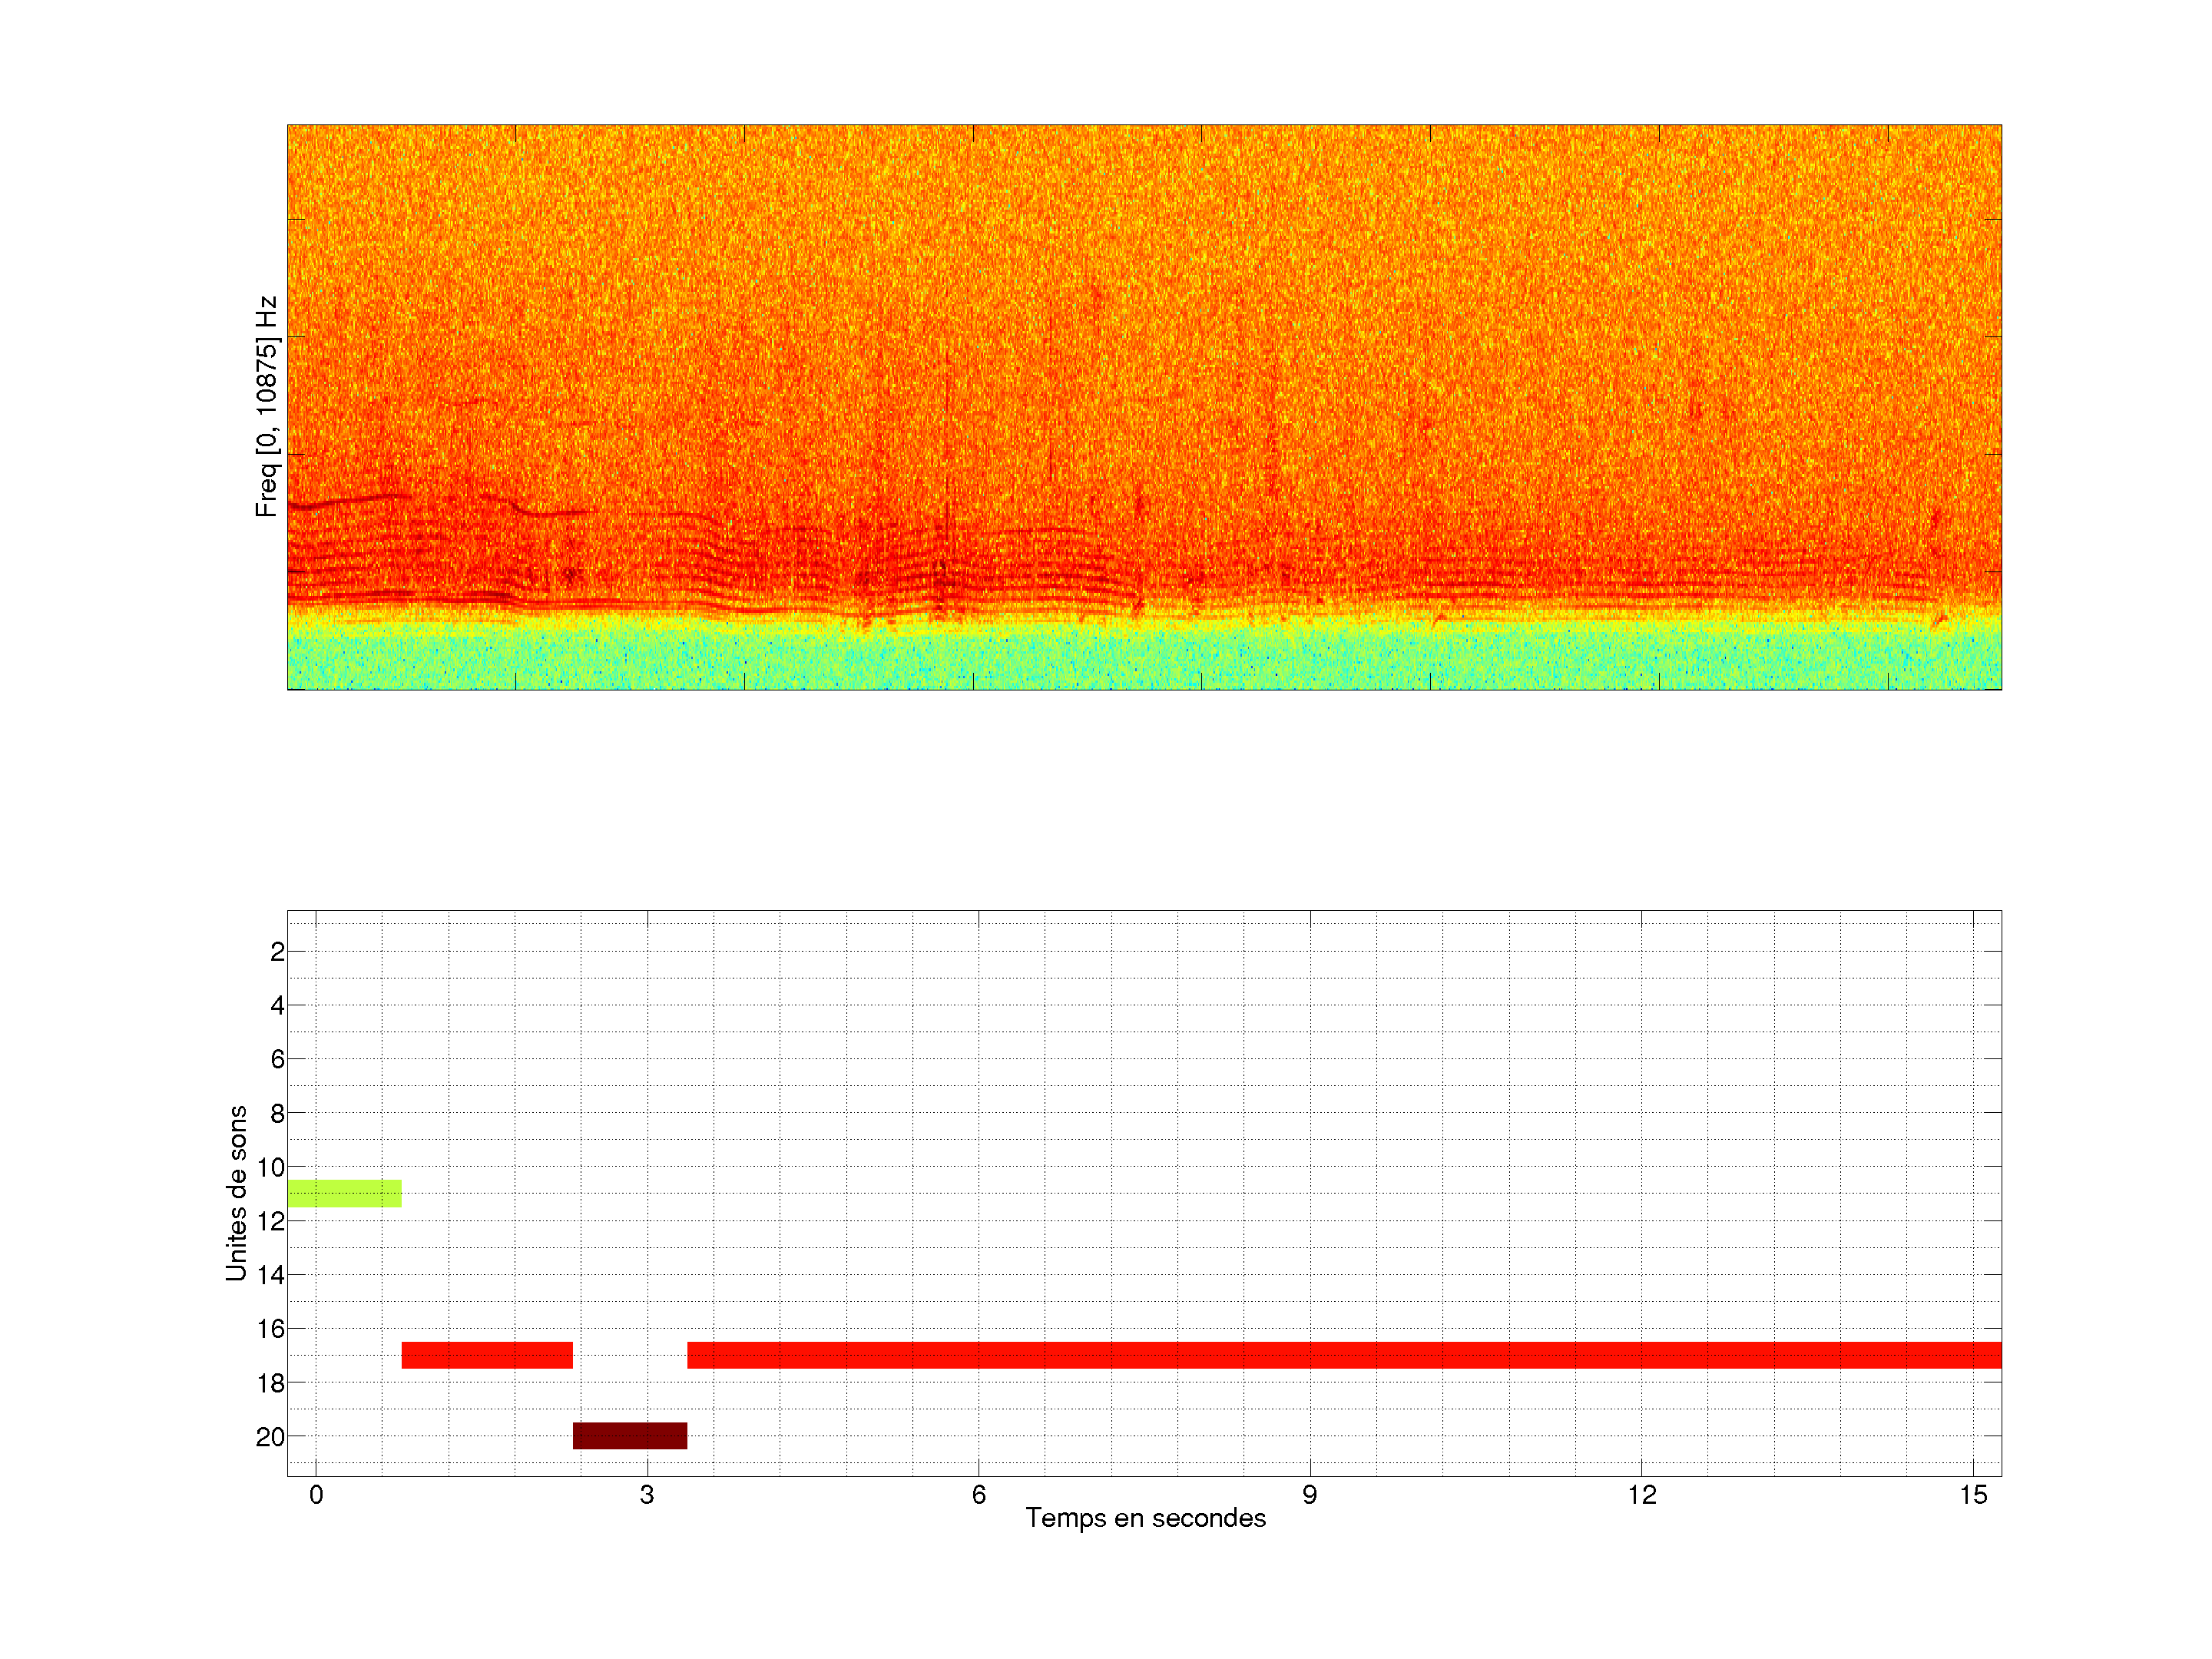Click the x-axis tick label 9
Viewport: 2212px width, 1659px height.
(x=1309, y=1495)
